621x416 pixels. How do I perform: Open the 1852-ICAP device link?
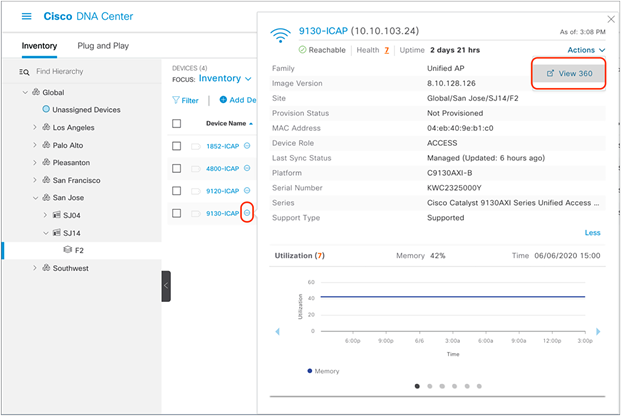[223, 146]
